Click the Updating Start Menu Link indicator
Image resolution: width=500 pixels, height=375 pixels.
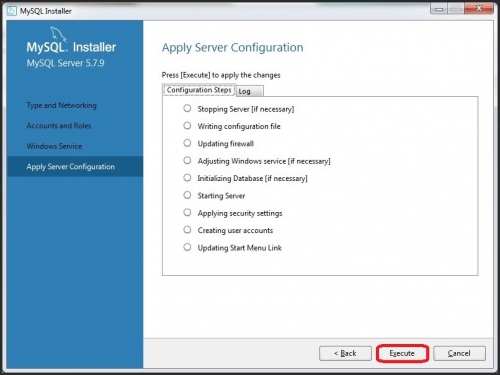tap(187, 247)
